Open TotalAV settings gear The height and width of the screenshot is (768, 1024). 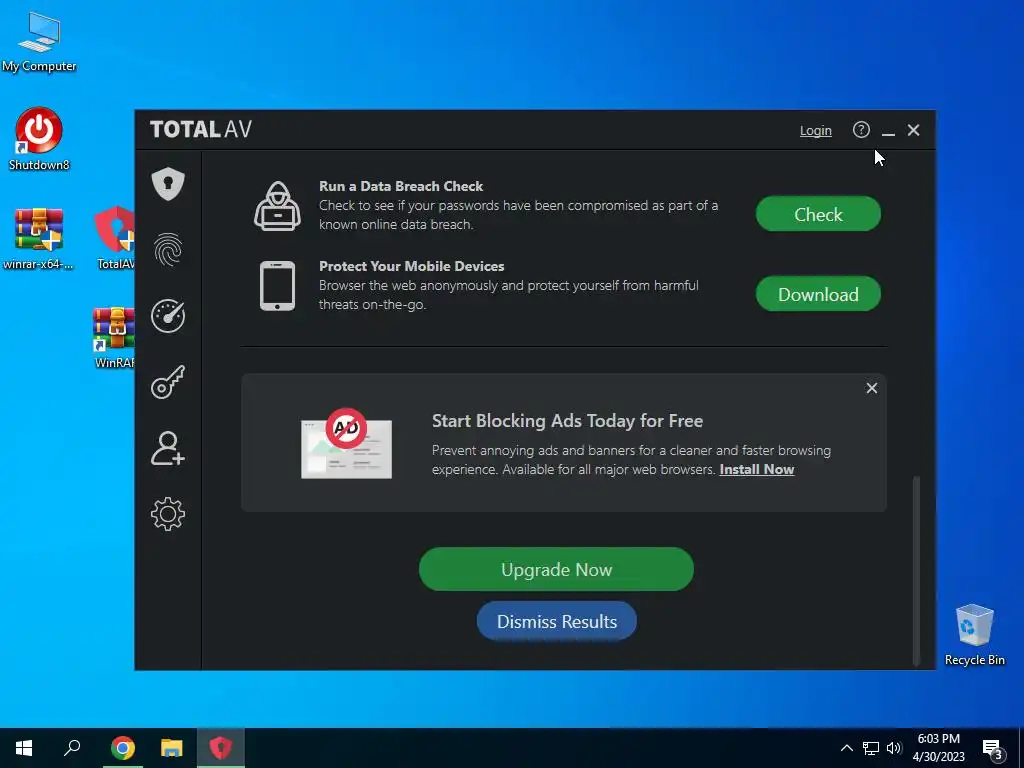pos(168,514)
